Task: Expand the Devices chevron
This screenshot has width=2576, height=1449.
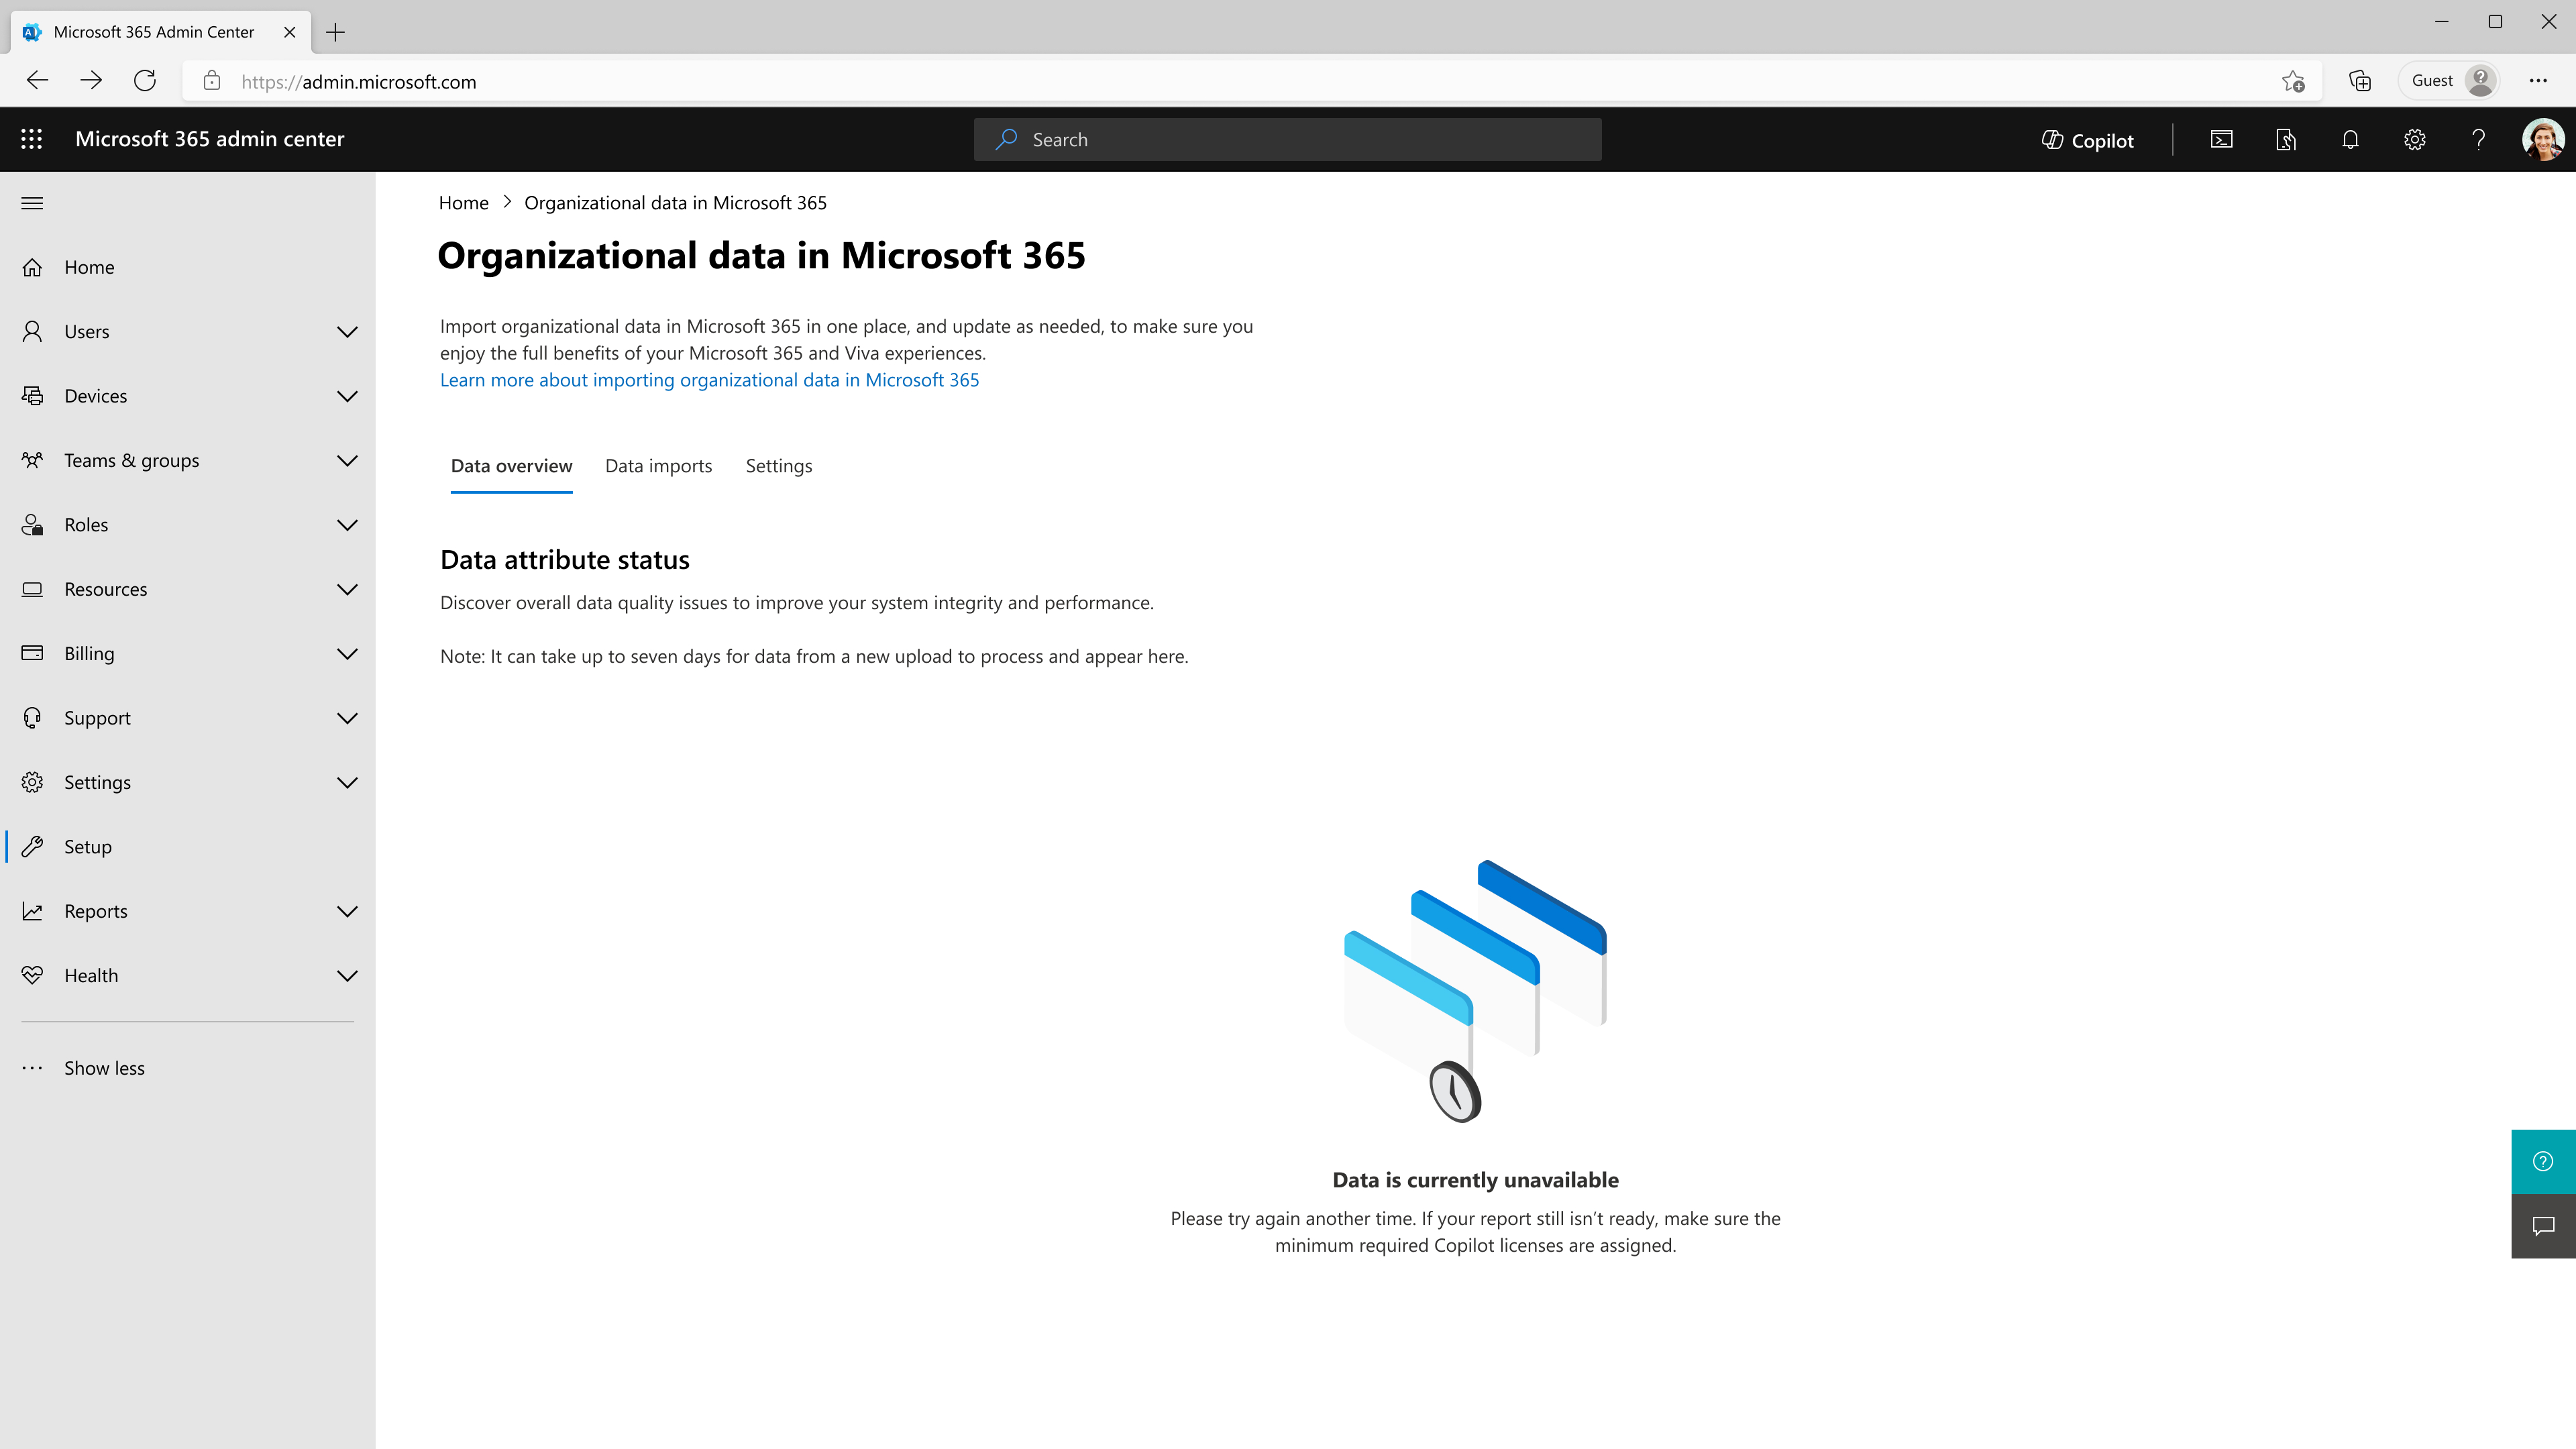Action: click(347, 396)
